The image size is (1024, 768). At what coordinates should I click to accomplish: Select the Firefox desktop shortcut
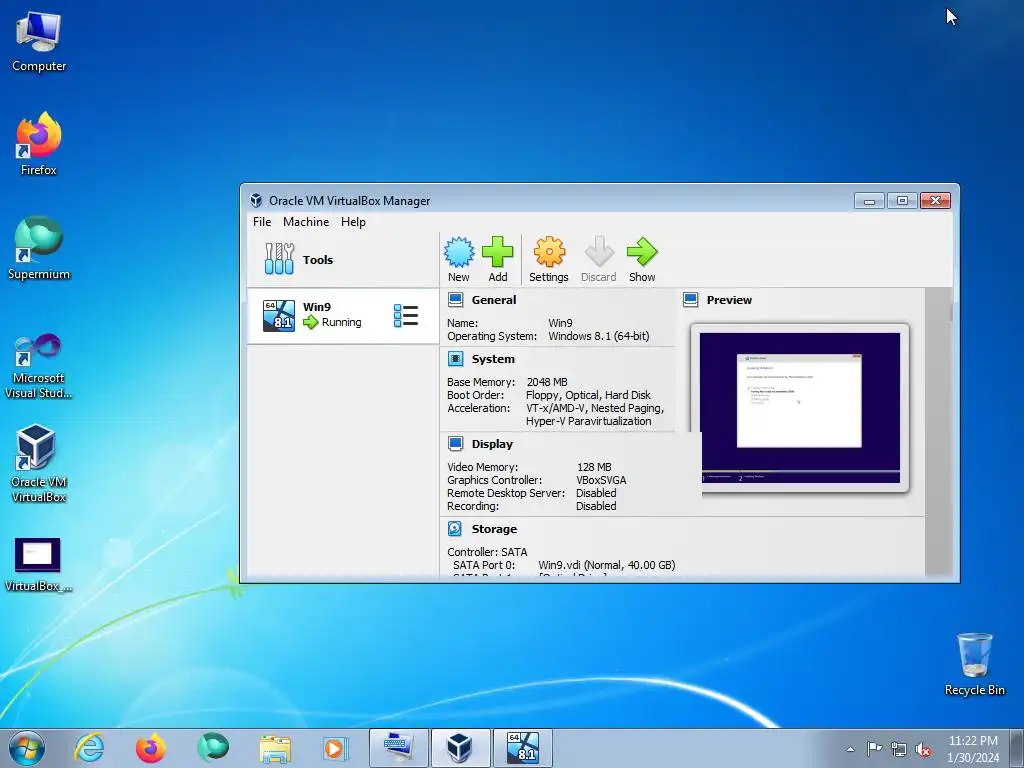click(x=39, y=144)
